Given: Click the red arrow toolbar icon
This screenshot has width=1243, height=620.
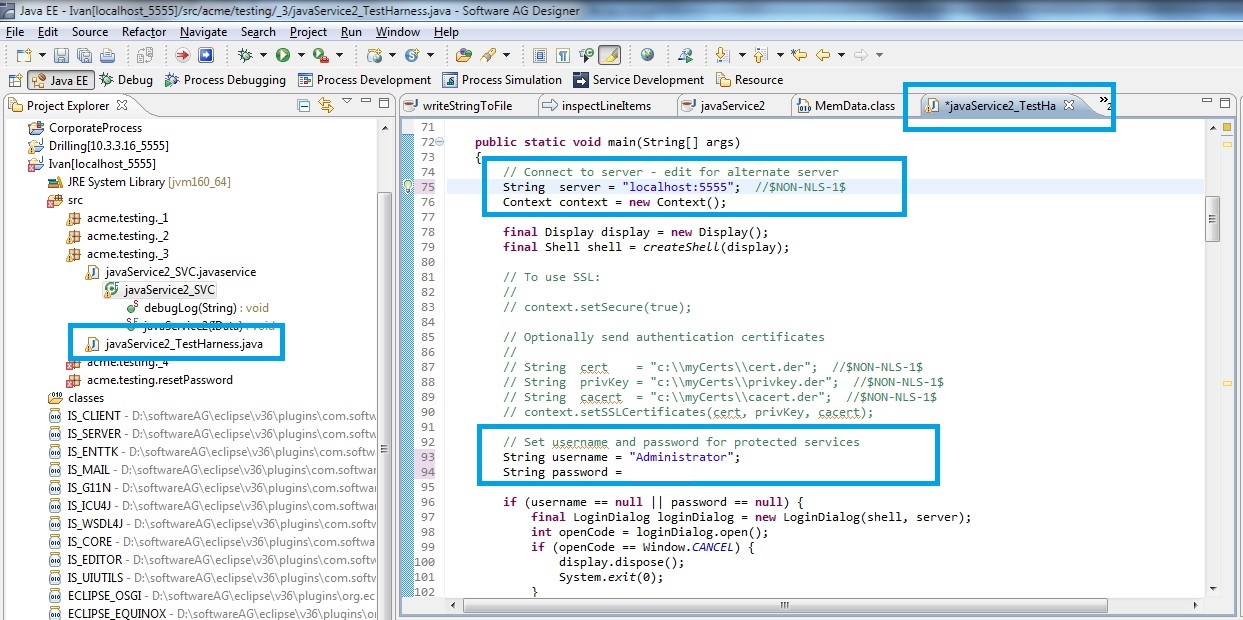Looking at the screenshot, I should 182,55.
